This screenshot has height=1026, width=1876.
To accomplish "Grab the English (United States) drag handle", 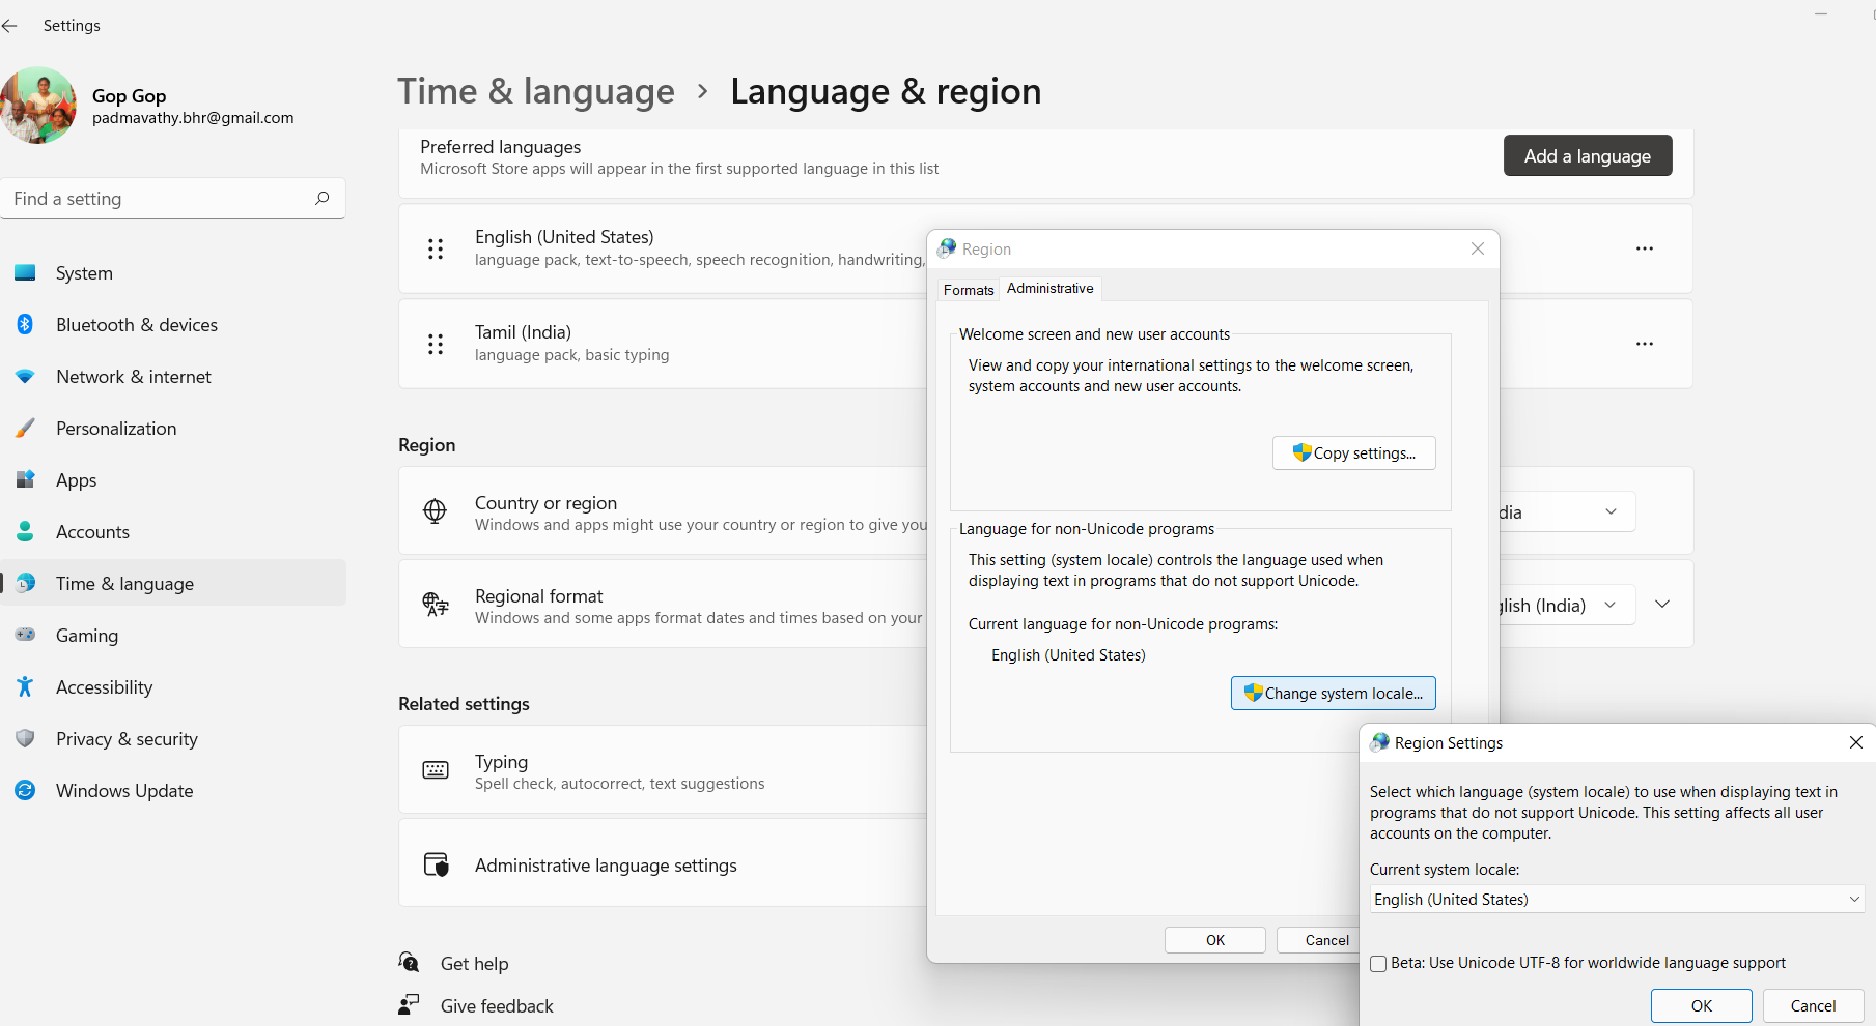I will (x=435, y=249).
